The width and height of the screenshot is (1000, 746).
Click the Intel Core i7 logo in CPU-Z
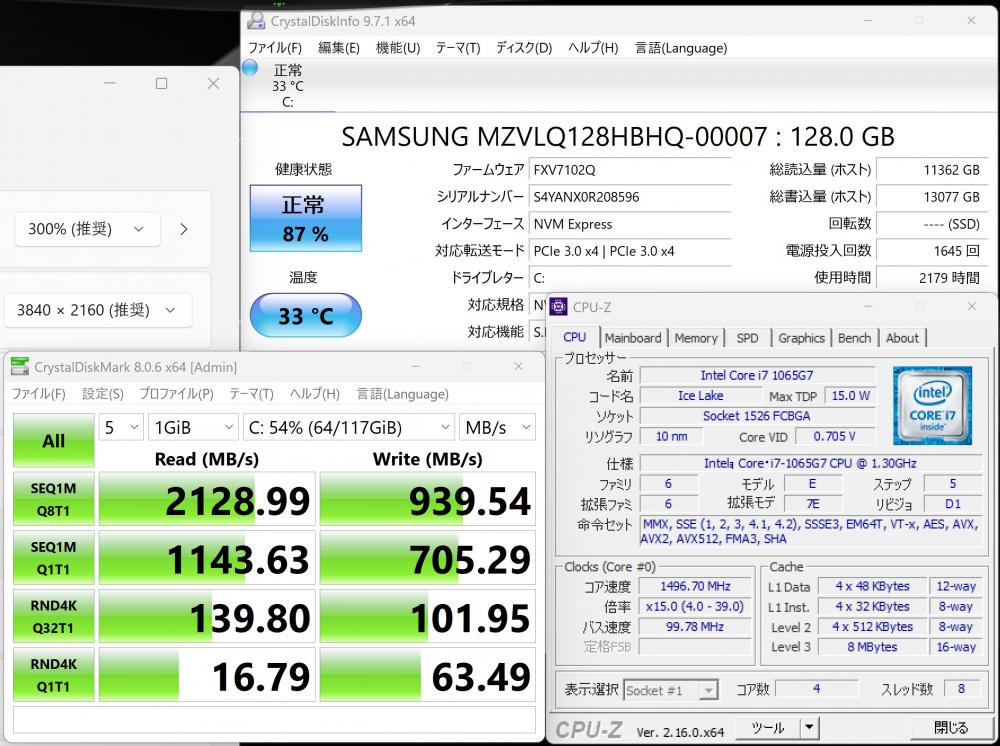pyautogui.click(x=932, y=406)
